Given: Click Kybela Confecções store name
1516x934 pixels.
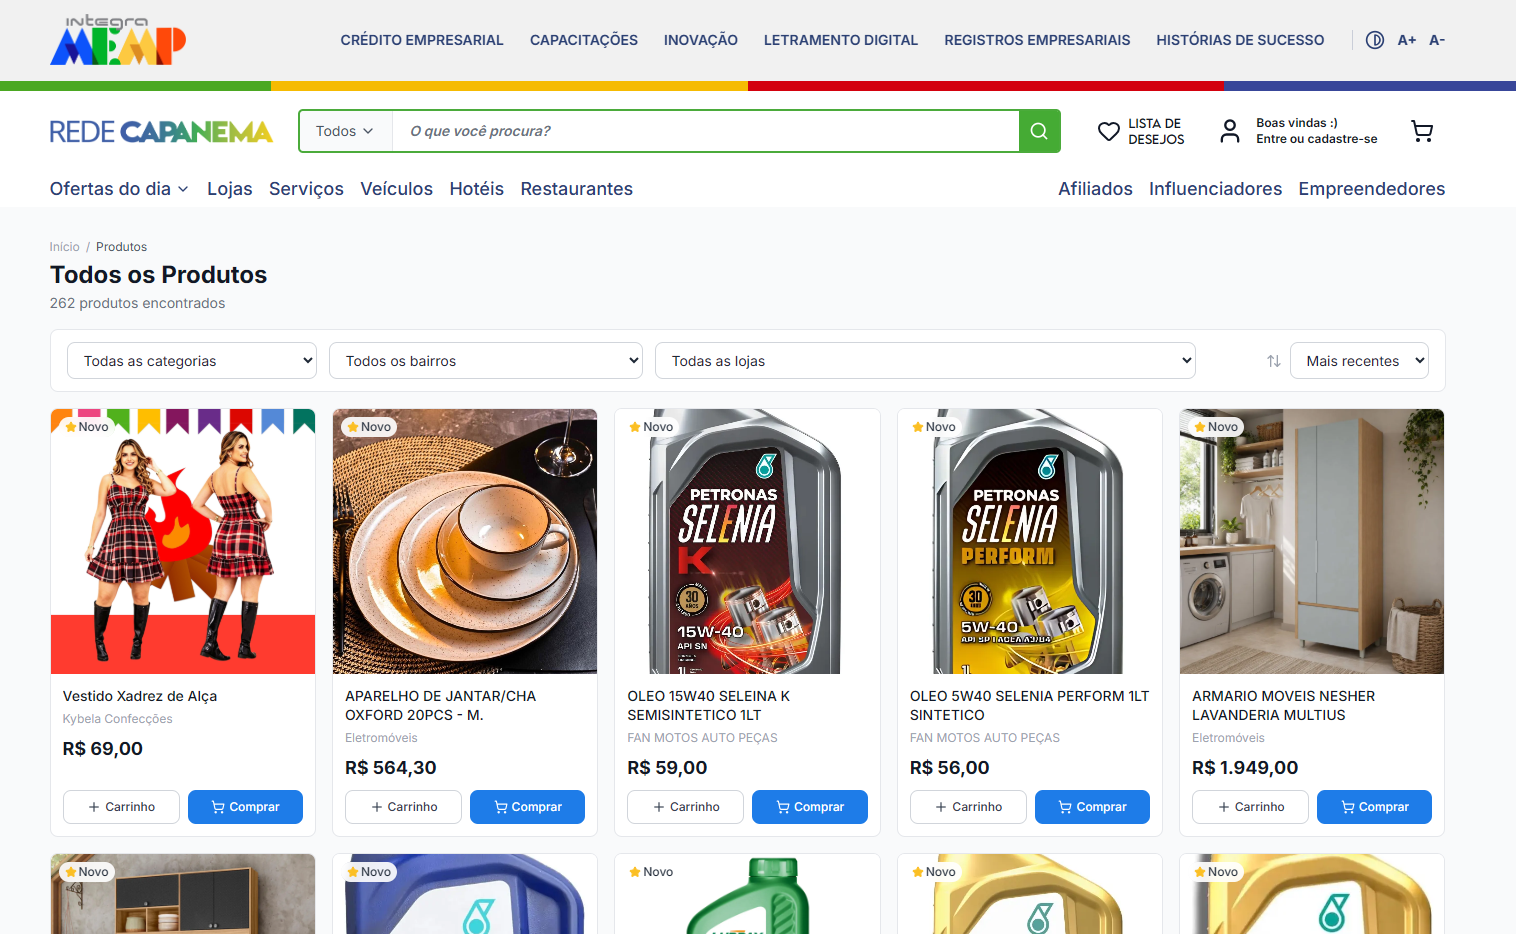Looking at the screenshot, I should [117, 719].
